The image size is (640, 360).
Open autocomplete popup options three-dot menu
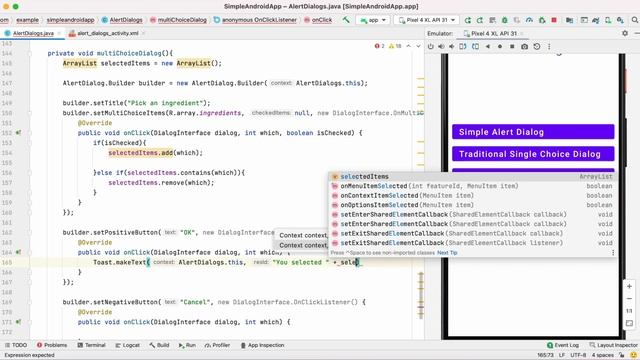click(x=613, y=253)
